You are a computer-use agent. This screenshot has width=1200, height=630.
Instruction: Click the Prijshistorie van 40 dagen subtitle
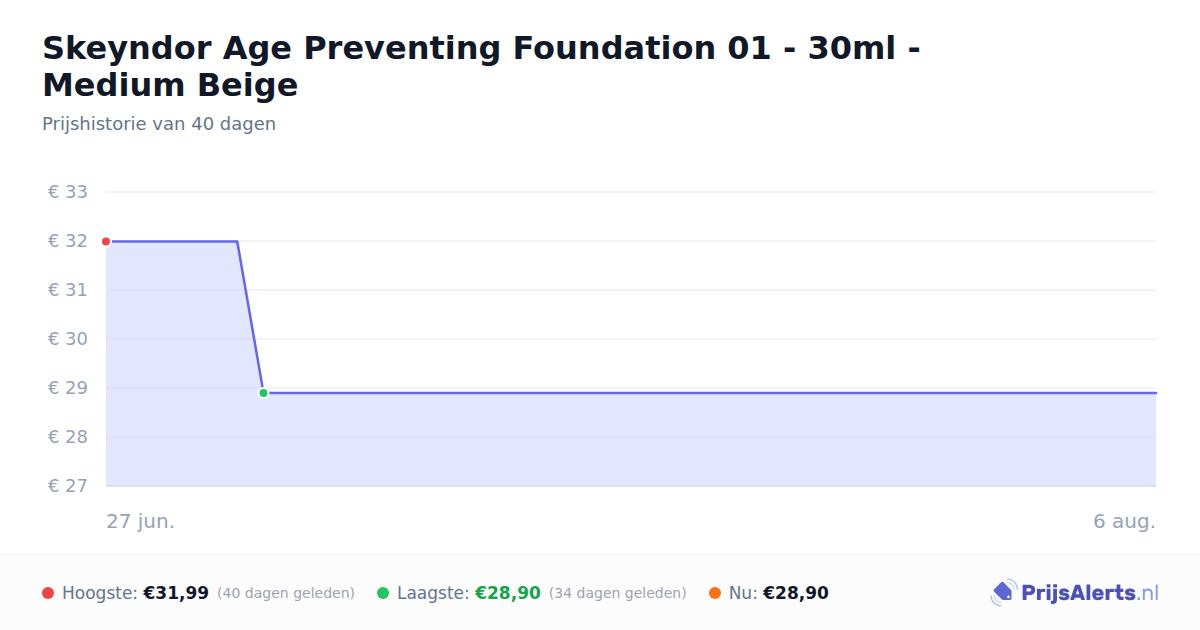point(159,124)
